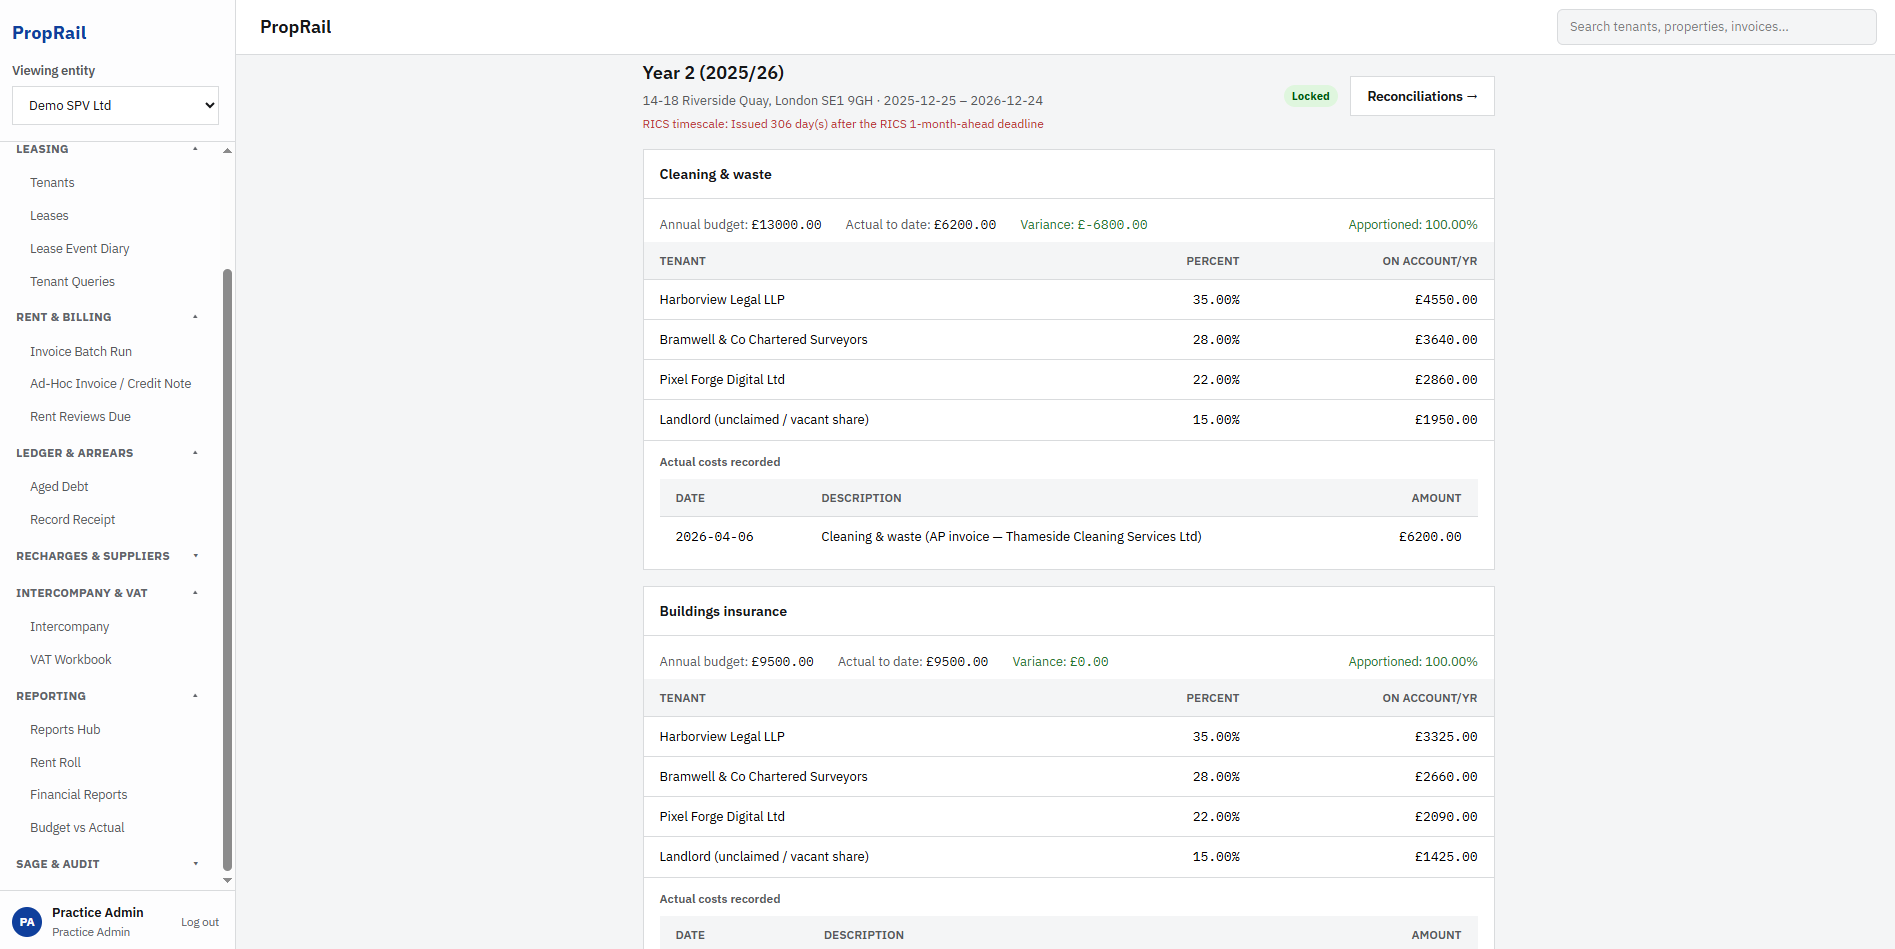The image size is (1895, 949).
Task: Focus the search tenants, properties, invoices field
Action: [x=1716, y=27]
